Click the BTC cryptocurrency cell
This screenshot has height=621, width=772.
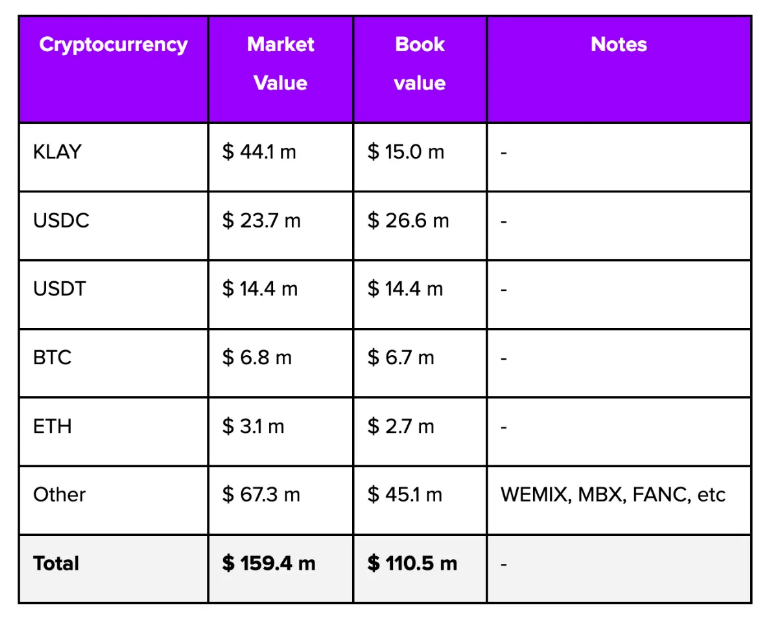pyautogui.click(x=53, y=357)
